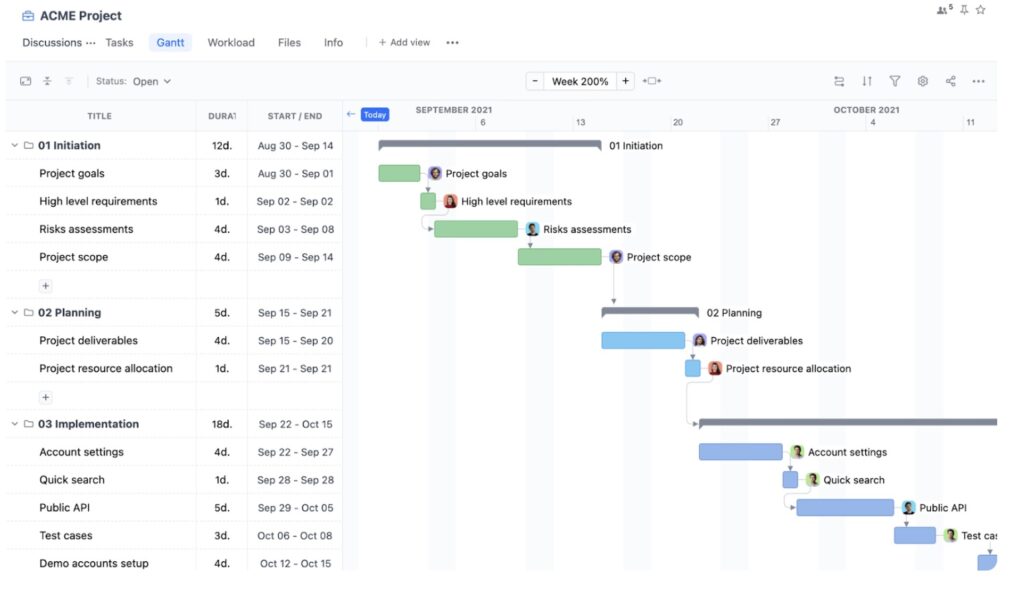
Task: Click the Add view button
Action: click(404, 42)
